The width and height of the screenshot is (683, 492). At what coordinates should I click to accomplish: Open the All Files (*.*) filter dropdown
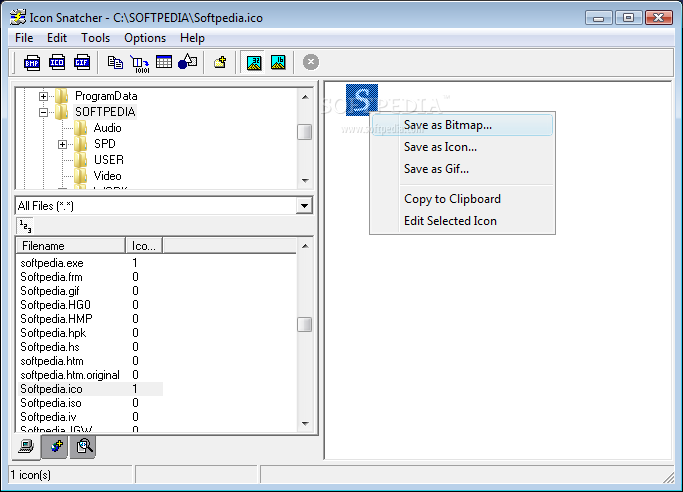point(304,206)
